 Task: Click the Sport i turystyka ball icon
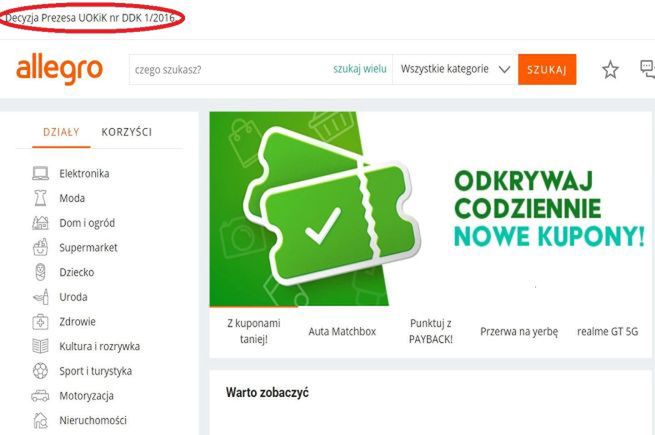[x=41, y=371]
